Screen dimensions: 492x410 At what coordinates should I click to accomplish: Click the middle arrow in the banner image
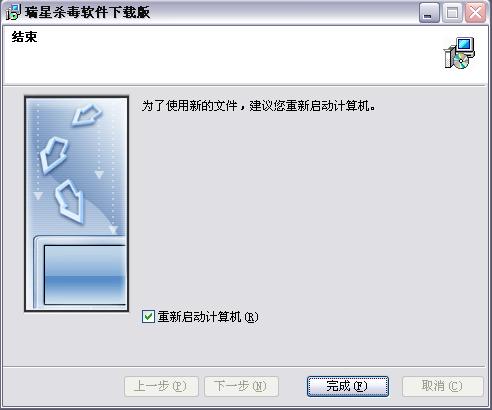pyautogui.click(x=54, y=154)
